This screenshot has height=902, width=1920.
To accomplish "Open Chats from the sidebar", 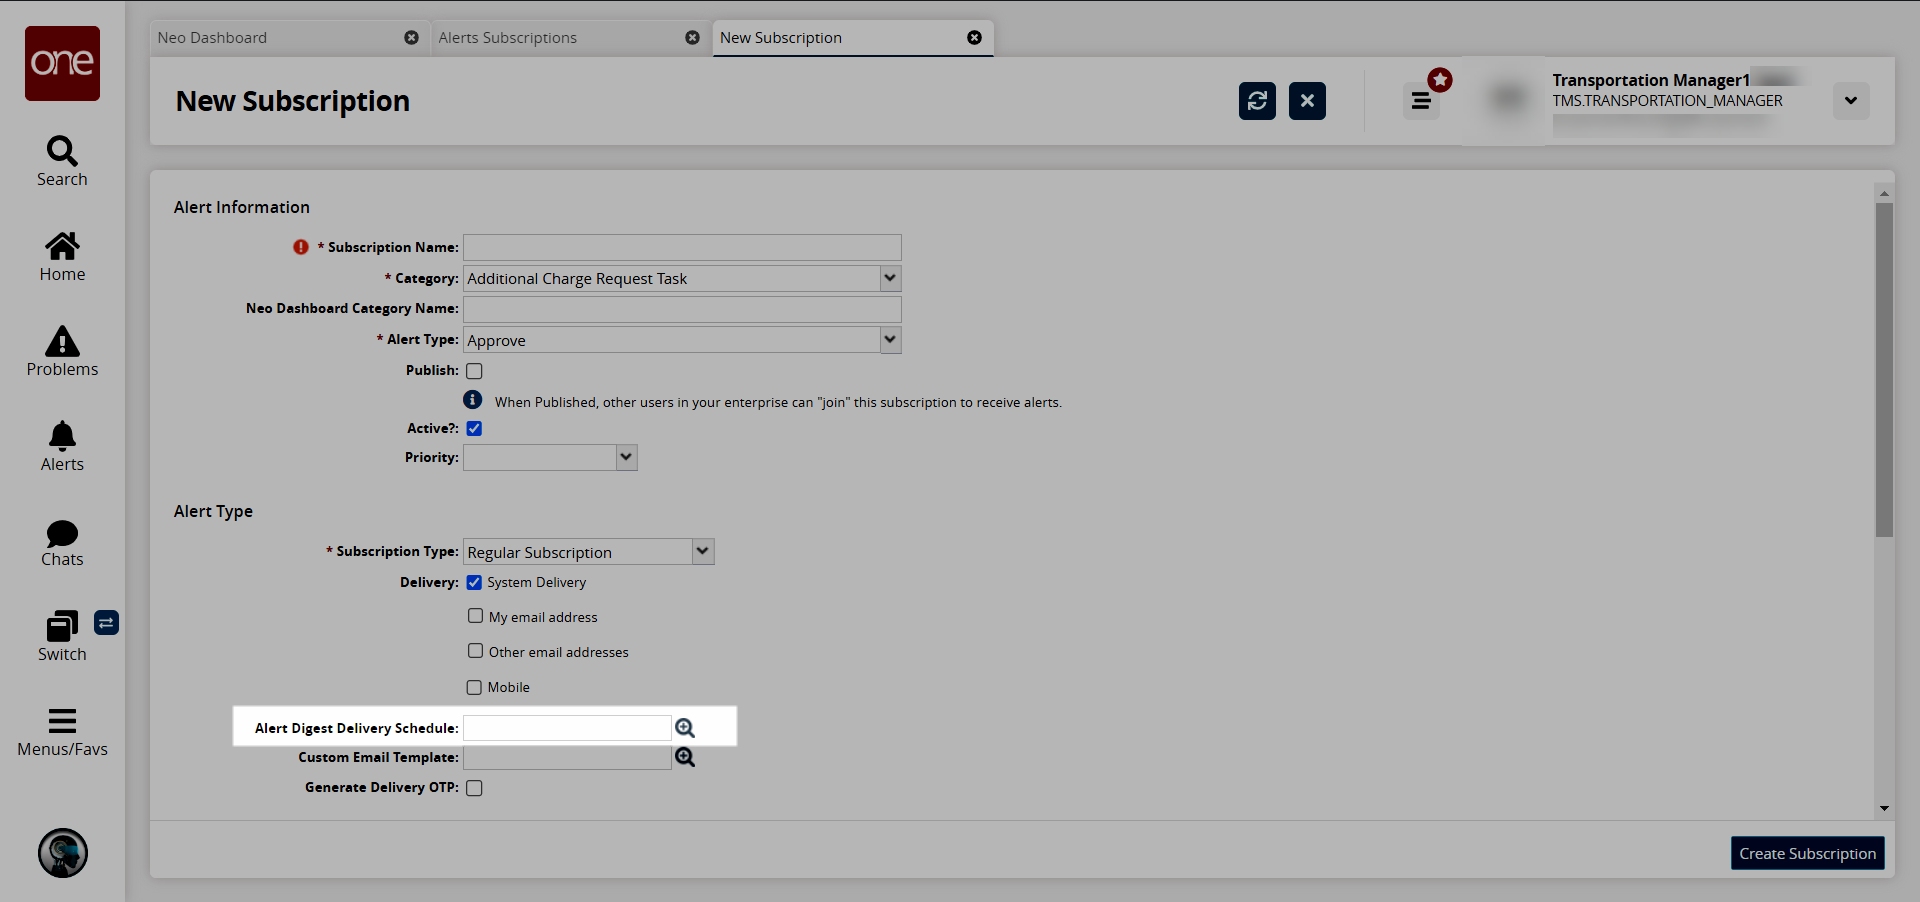I will pos(62,532).
